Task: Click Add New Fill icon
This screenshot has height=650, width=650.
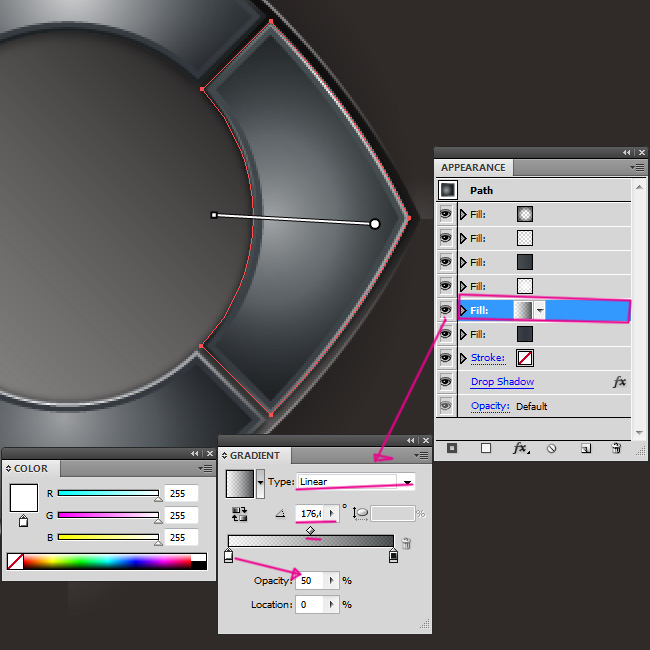Action: (x=486, y=449)
